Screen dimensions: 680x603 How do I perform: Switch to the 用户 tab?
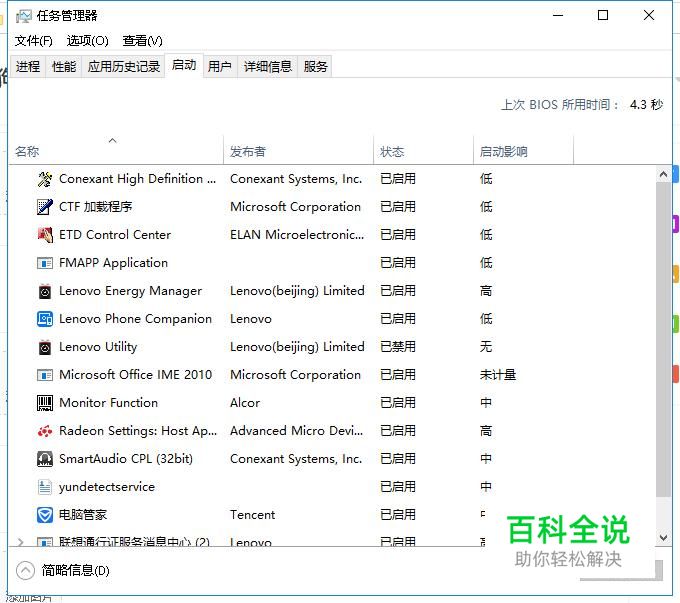219,67
